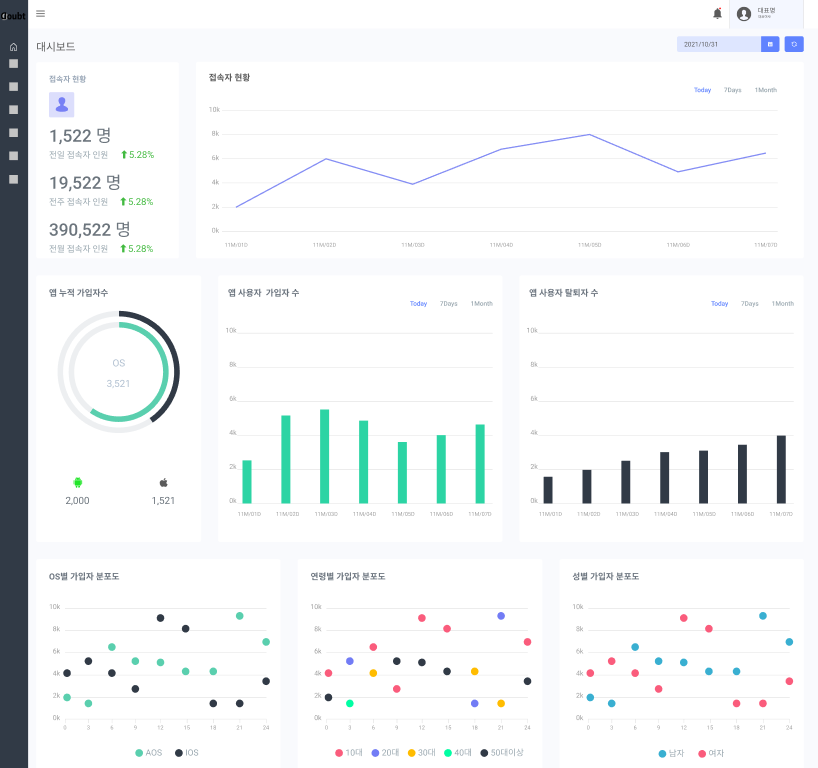Click the 1,522 명 visitor count
Image resolution: width=818 pixels, height=768 pixels.
80,136
